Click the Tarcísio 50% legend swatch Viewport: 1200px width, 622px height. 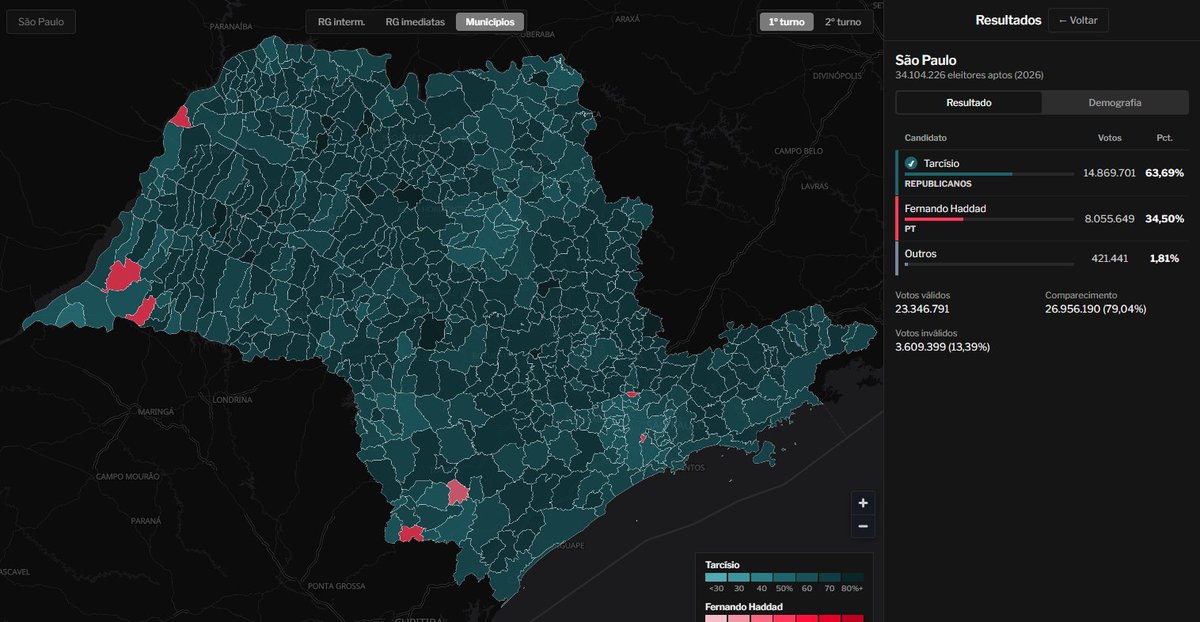784,578
